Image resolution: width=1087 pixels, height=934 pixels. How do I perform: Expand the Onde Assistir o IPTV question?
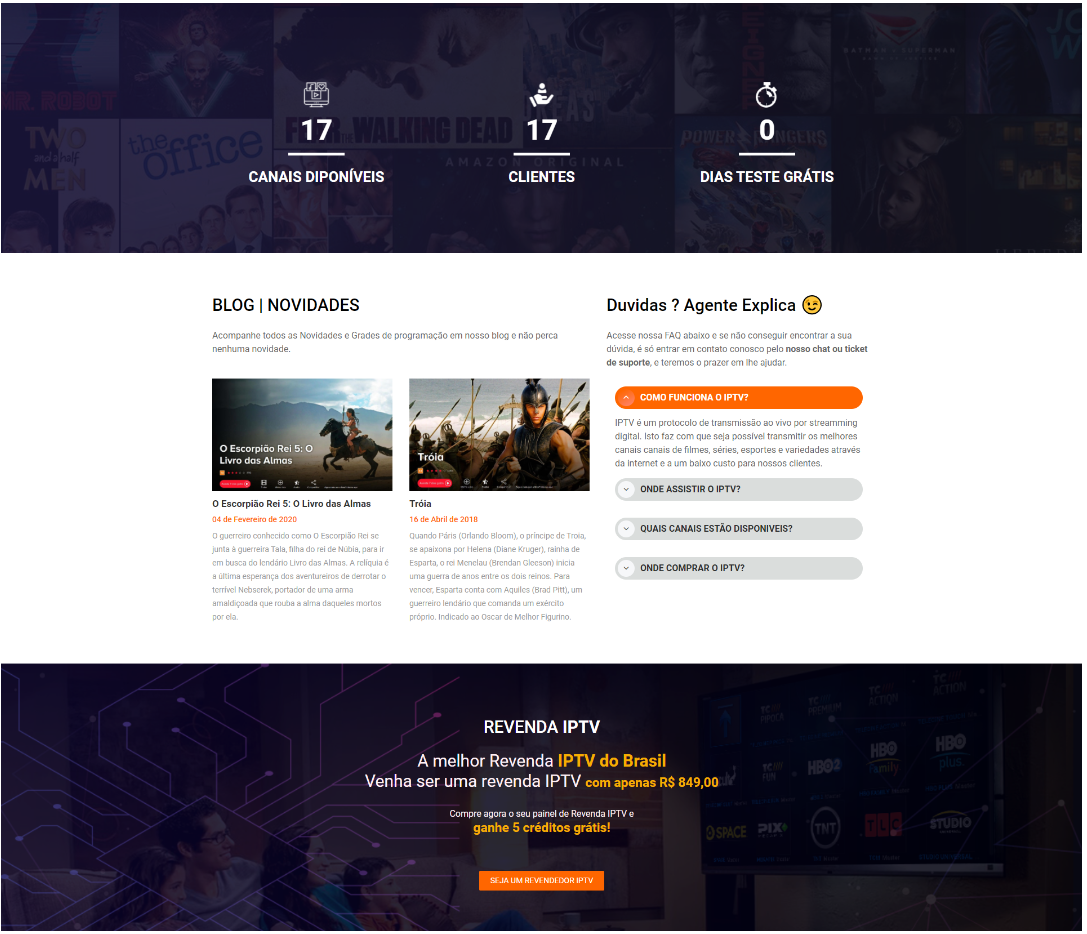[738, 490]
